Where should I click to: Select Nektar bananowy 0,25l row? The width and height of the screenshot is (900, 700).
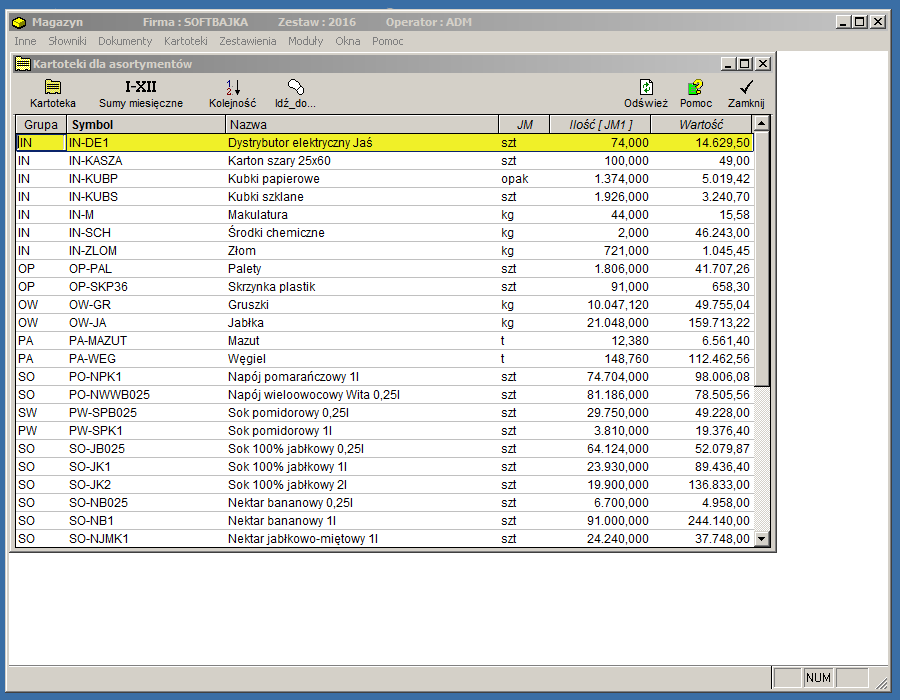point(385,503)
